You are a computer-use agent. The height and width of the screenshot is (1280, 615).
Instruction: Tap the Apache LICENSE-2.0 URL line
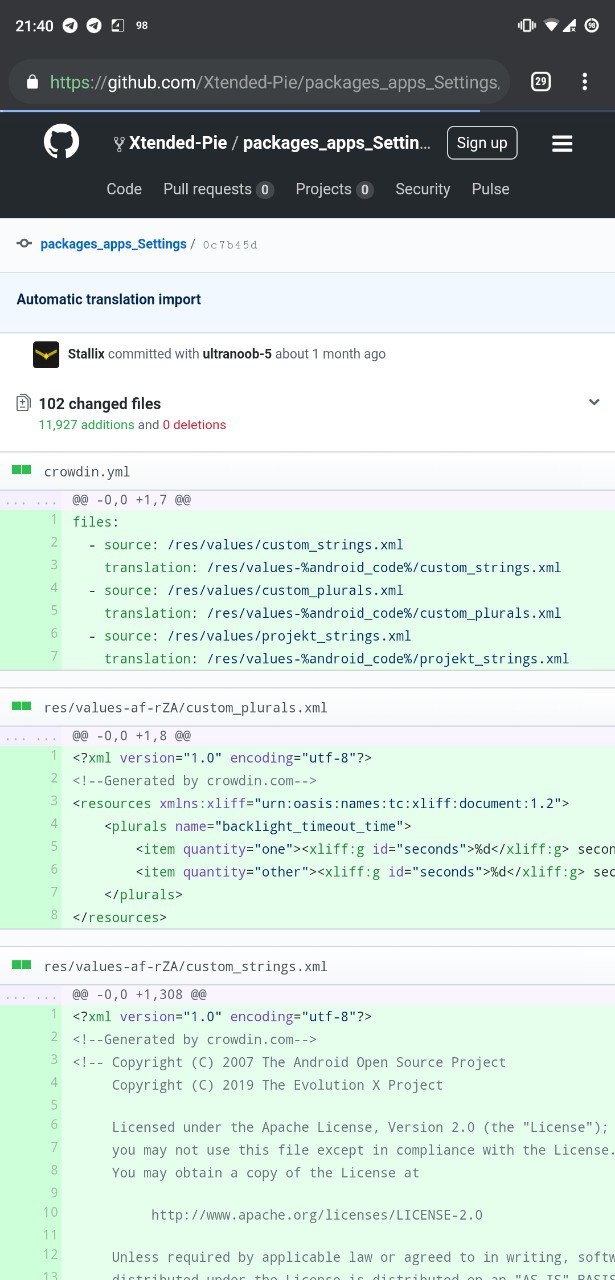(317, 1215)
